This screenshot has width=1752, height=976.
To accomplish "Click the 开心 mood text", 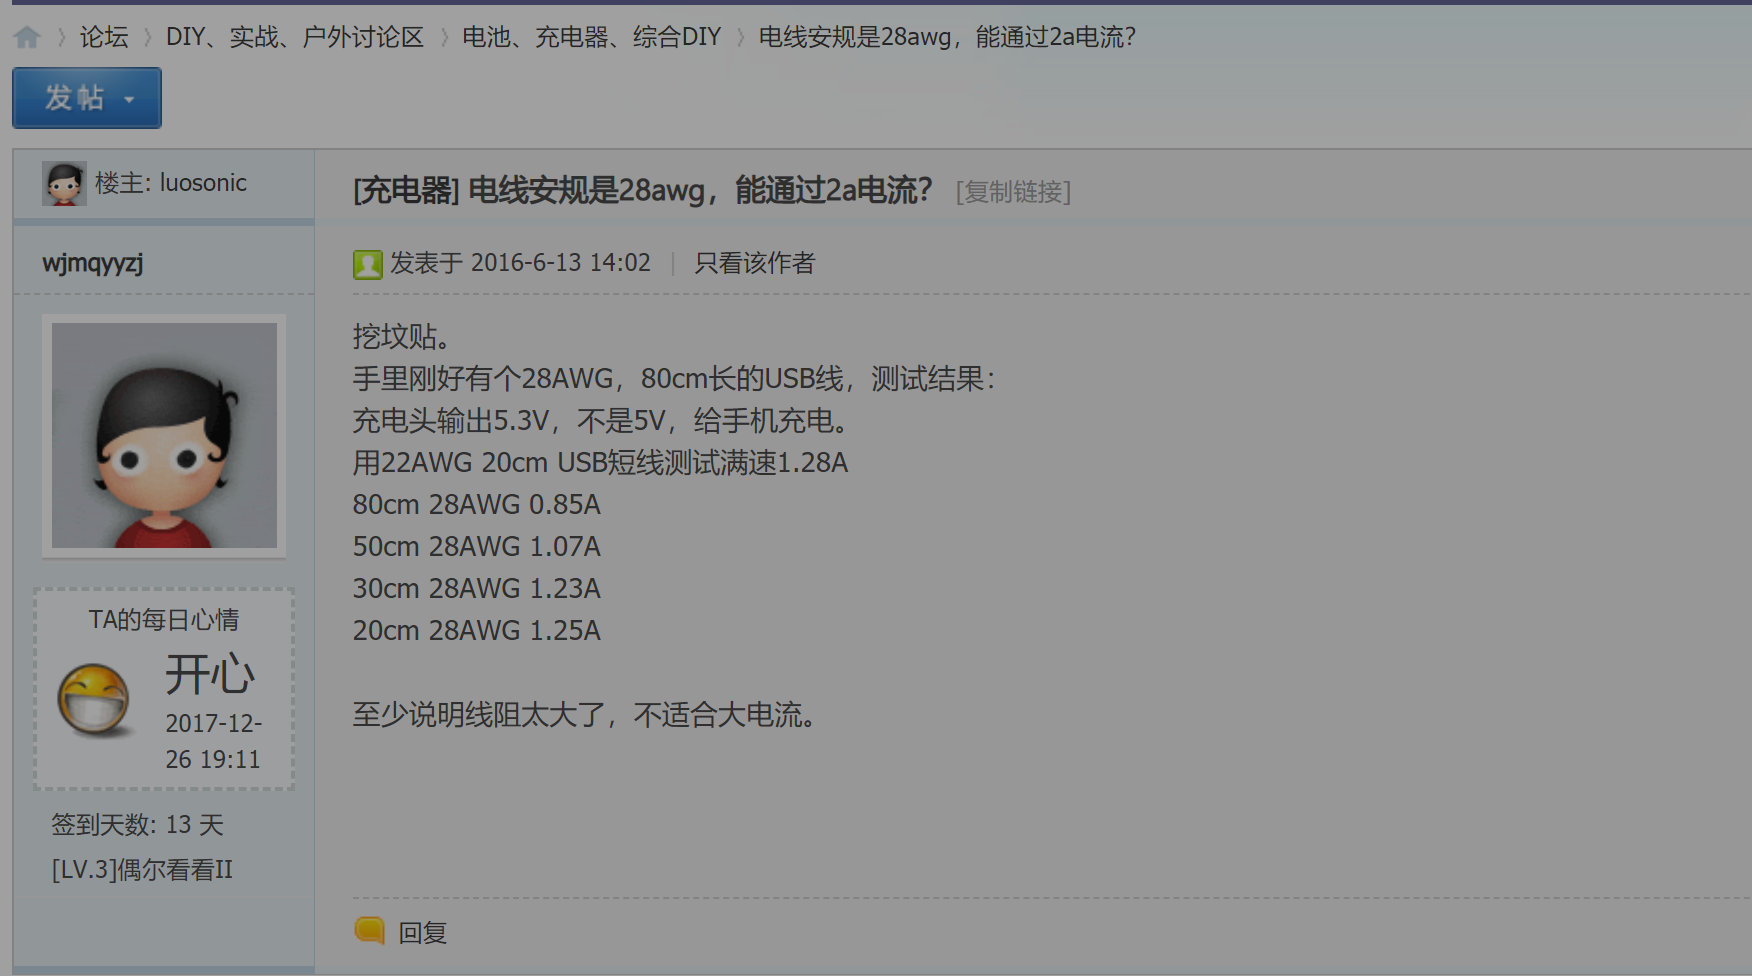I will coord(210,675).
